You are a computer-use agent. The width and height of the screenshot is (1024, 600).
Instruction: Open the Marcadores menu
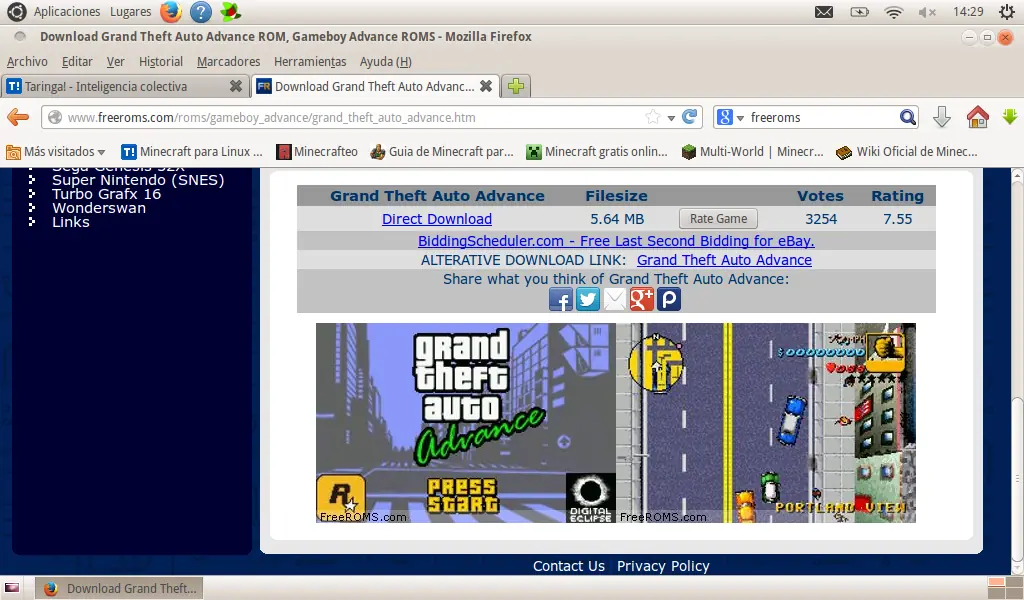229,61
